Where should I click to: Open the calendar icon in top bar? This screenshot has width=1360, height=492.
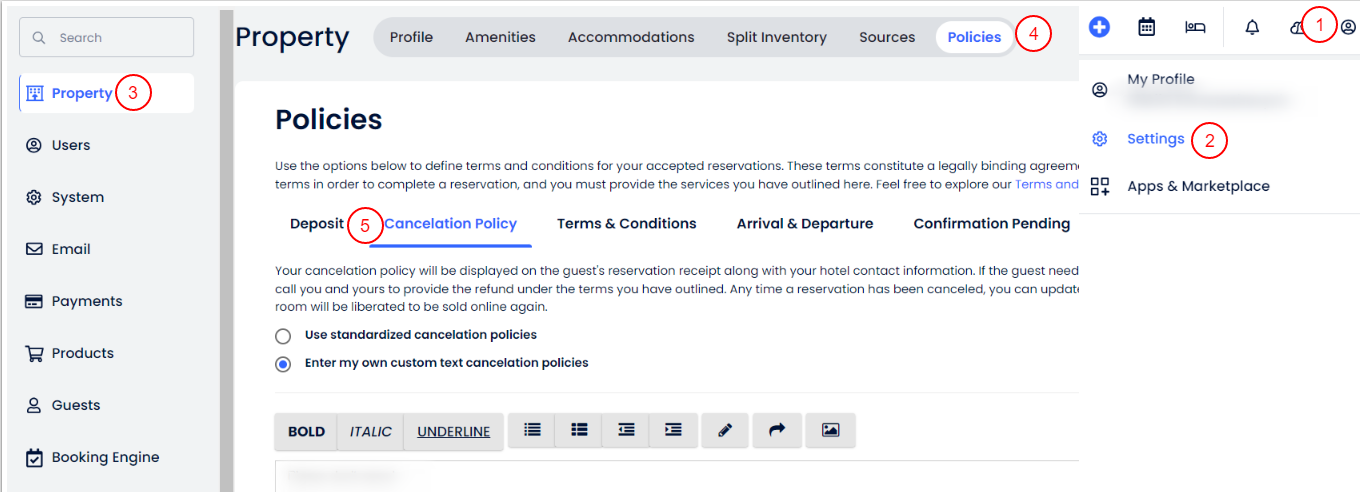click(x=1147, y=27)
